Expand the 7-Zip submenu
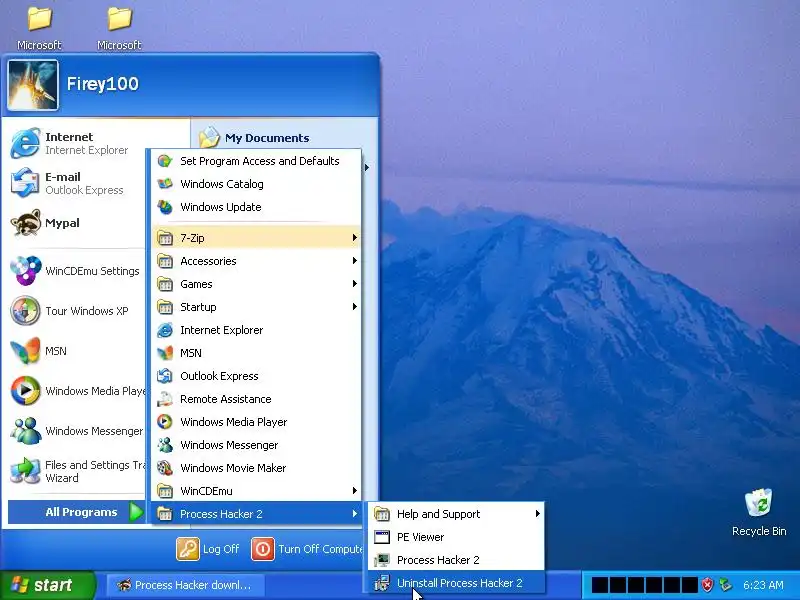The height and width of the screenshot is (600, 800). [x=256, y=238]
